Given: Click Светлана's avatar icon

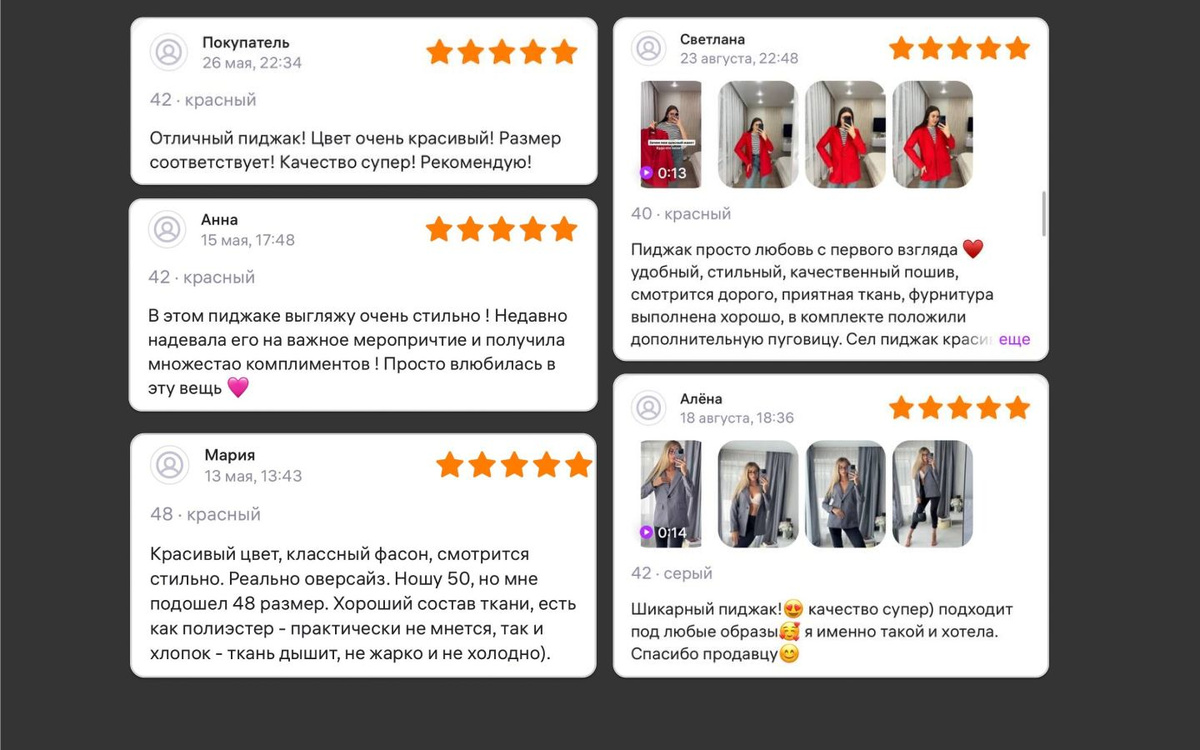Looking at the screenshot, I should tap(649, 48).
